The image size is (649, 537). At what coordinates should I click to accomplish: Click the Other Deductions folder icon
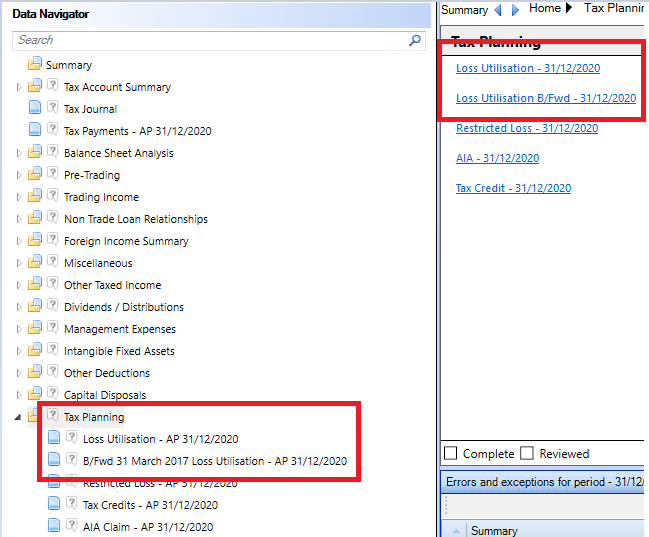click(35, 371)
